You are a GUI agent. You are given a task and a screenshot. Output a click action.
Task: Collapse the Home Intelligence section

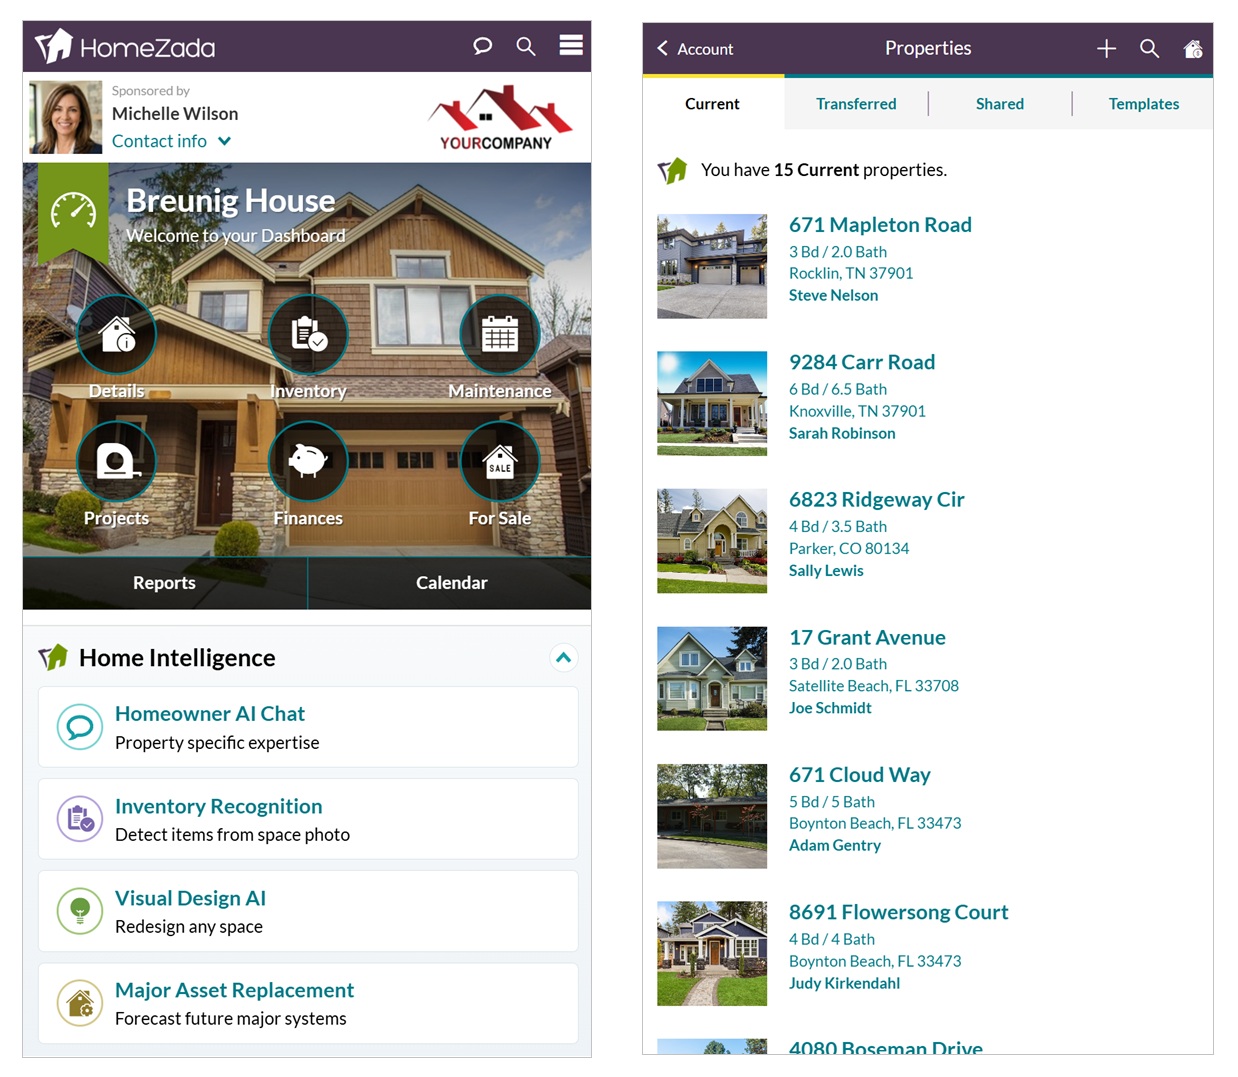[x=564, y=657]
